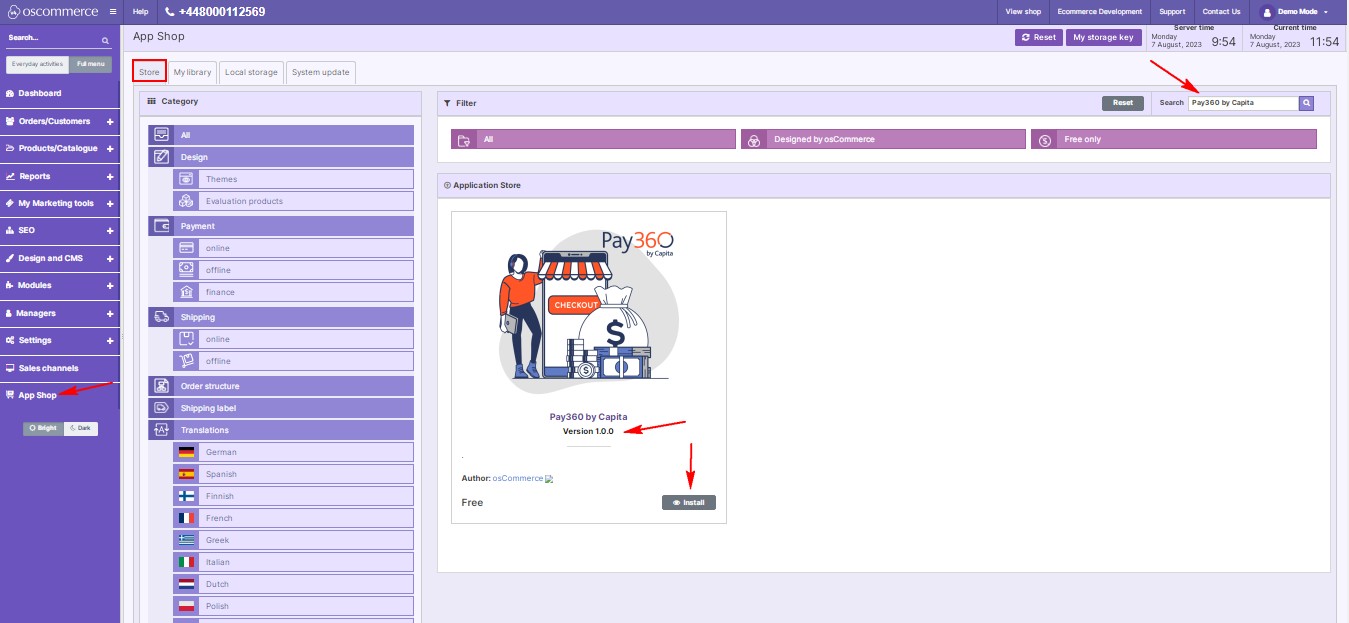Pick the Italian flag icon
This screenshot has height=623, width=1349.
[186, 562]
